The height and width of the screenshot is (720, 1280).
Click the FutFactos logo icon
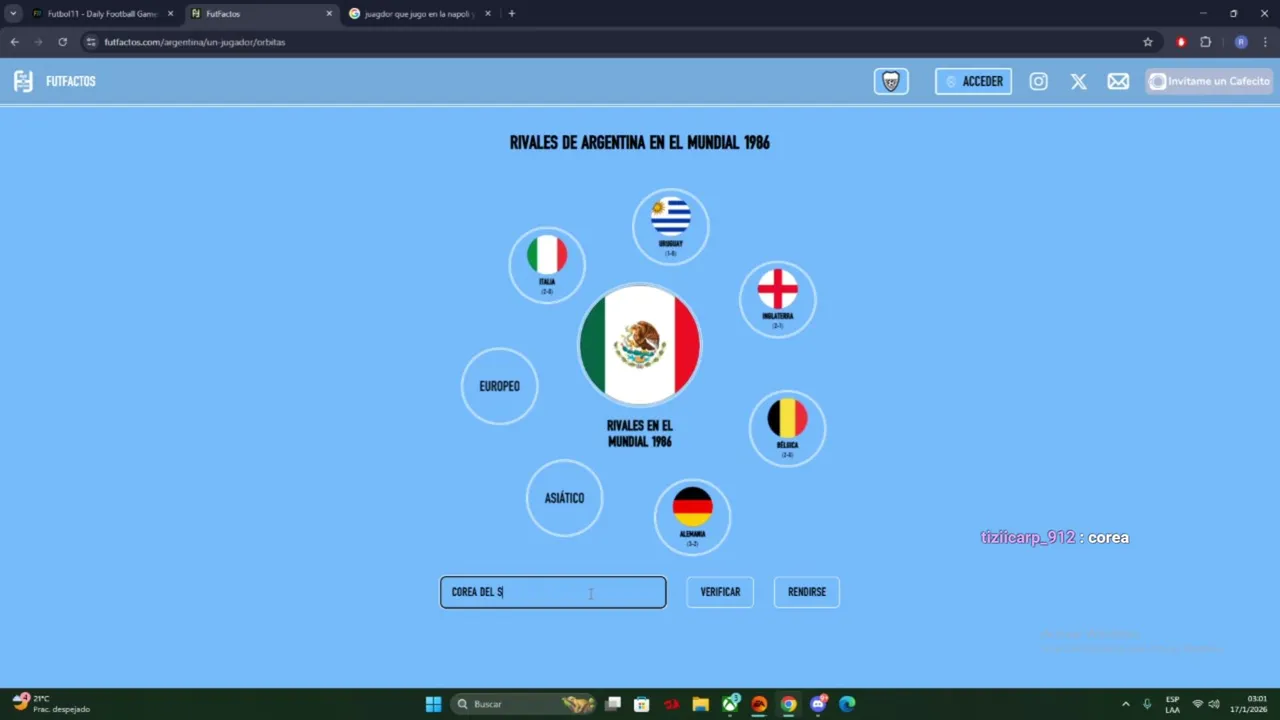point(23,82)
